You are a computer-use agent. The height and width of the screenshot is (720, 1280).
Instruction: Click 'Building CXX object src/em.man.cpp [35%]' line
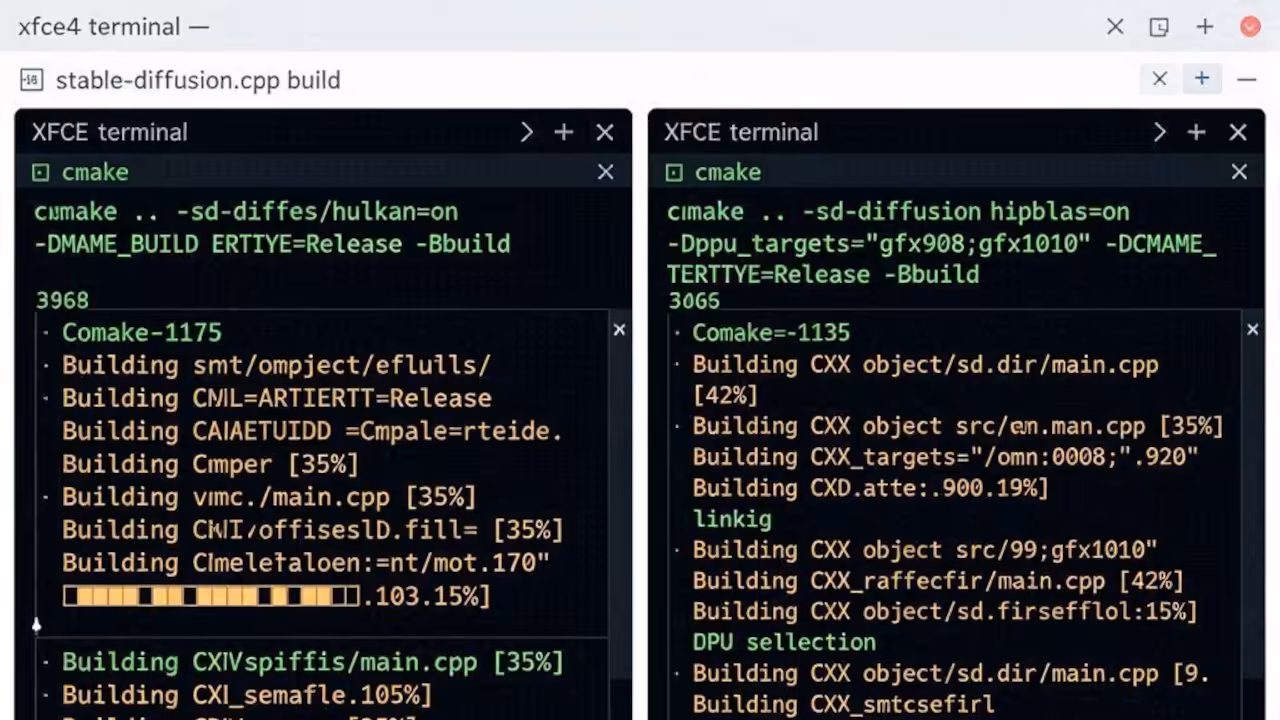(958, 426)
